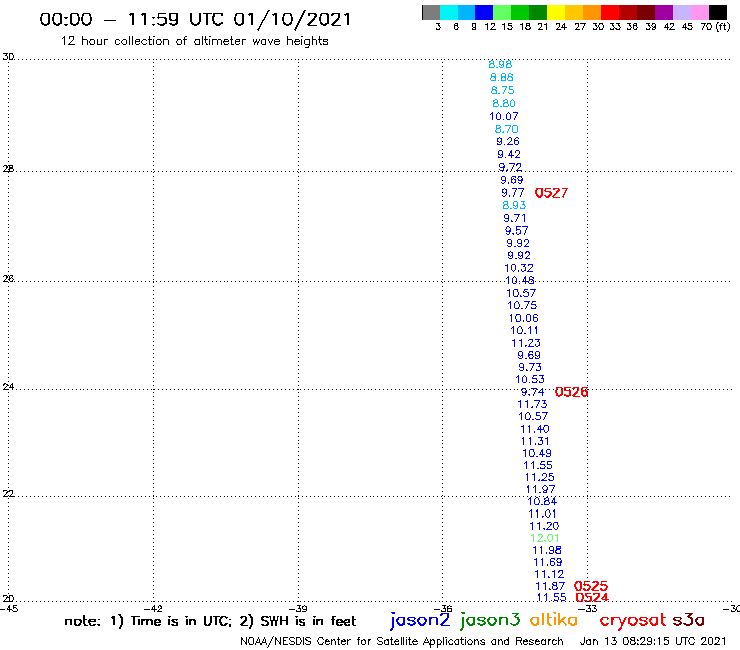
Task: Click the purple legend swatch
Action: click(x=664, y=12)
